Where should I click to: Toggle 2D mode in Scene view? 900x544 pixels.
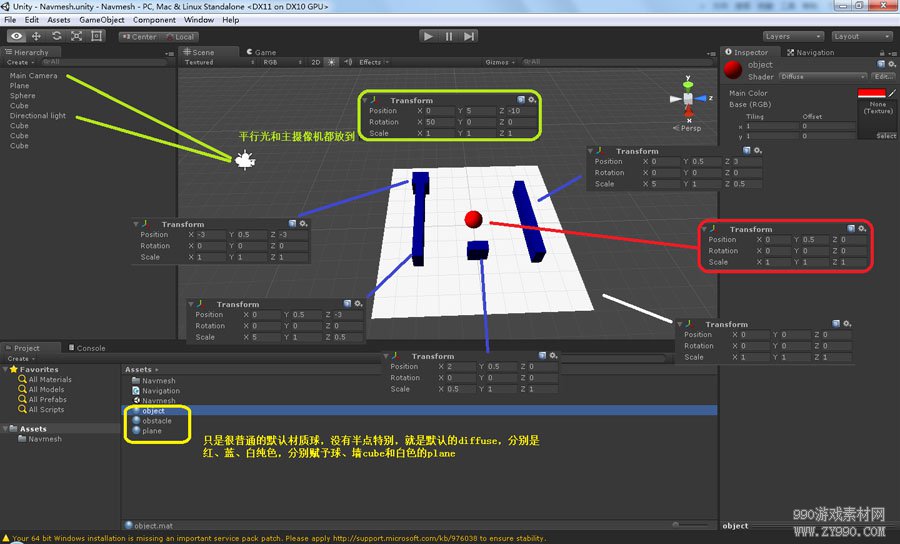tap(316, 62)
